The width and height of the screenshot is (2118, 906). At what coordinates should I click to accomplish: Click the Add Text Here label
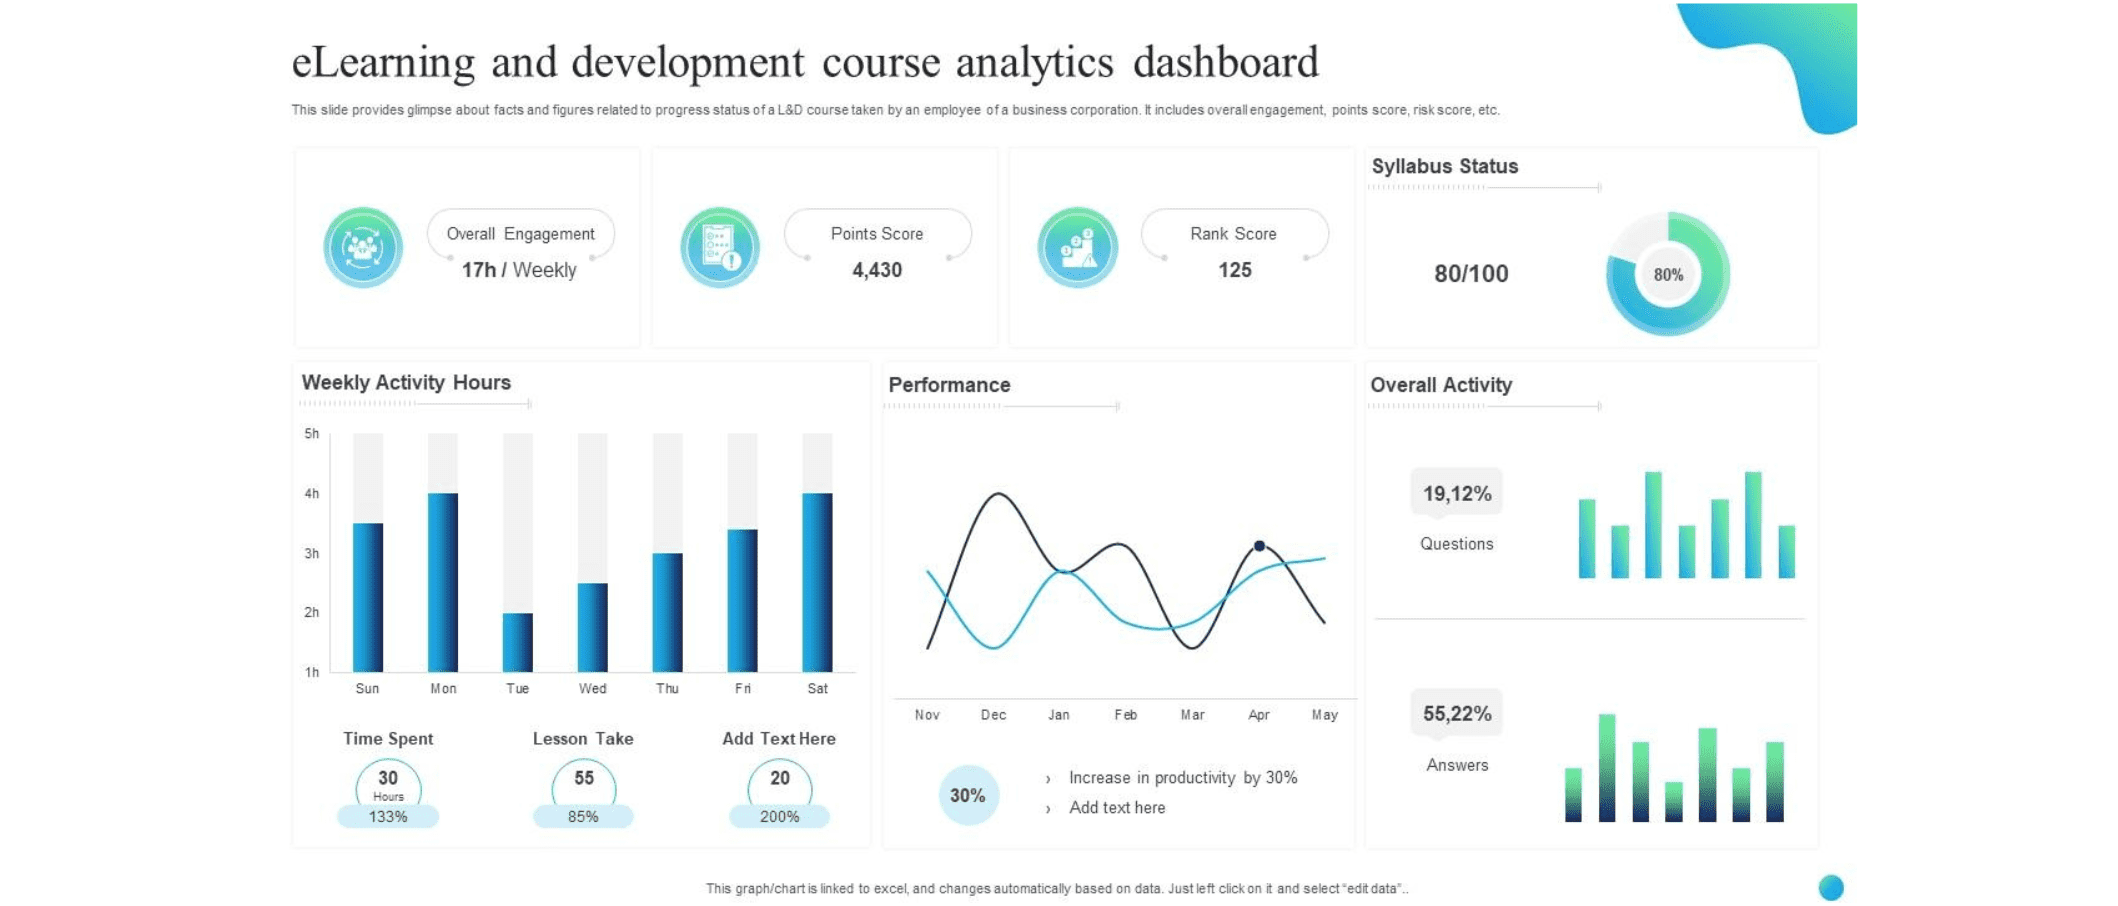point(779,739)
